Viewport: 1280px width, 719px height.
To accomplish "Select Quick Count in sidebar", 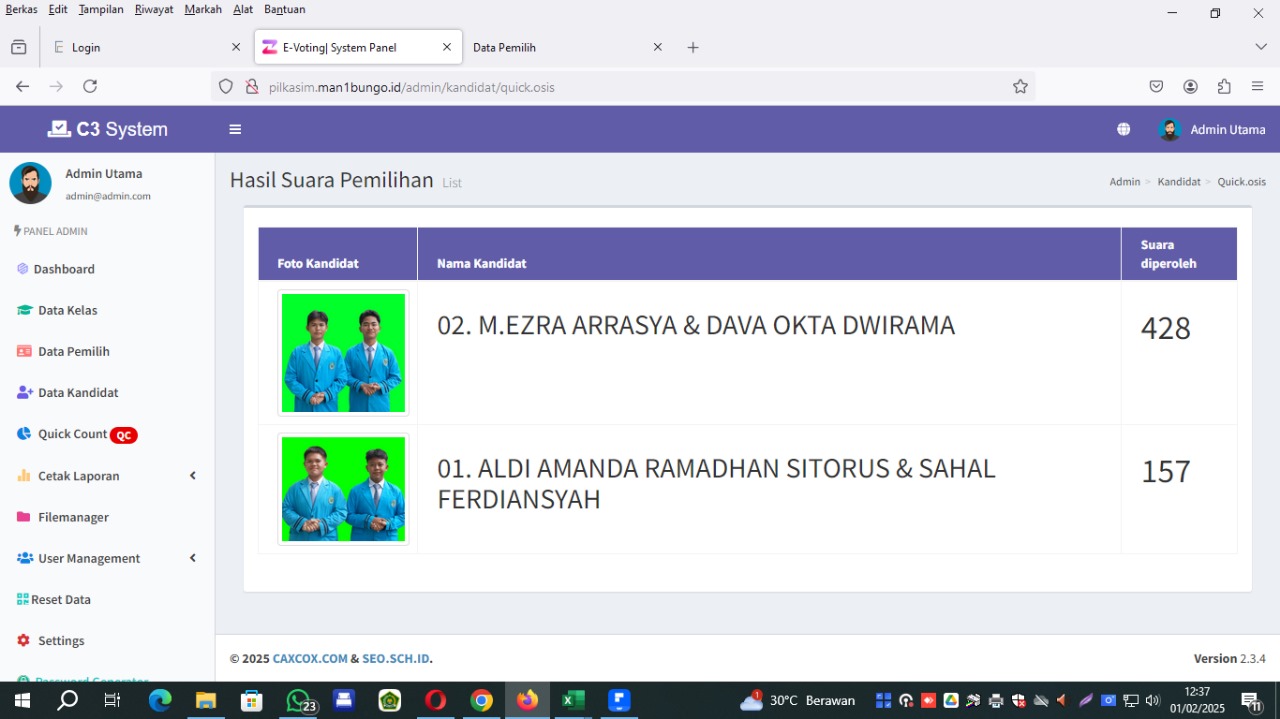I will pos(72,434).
